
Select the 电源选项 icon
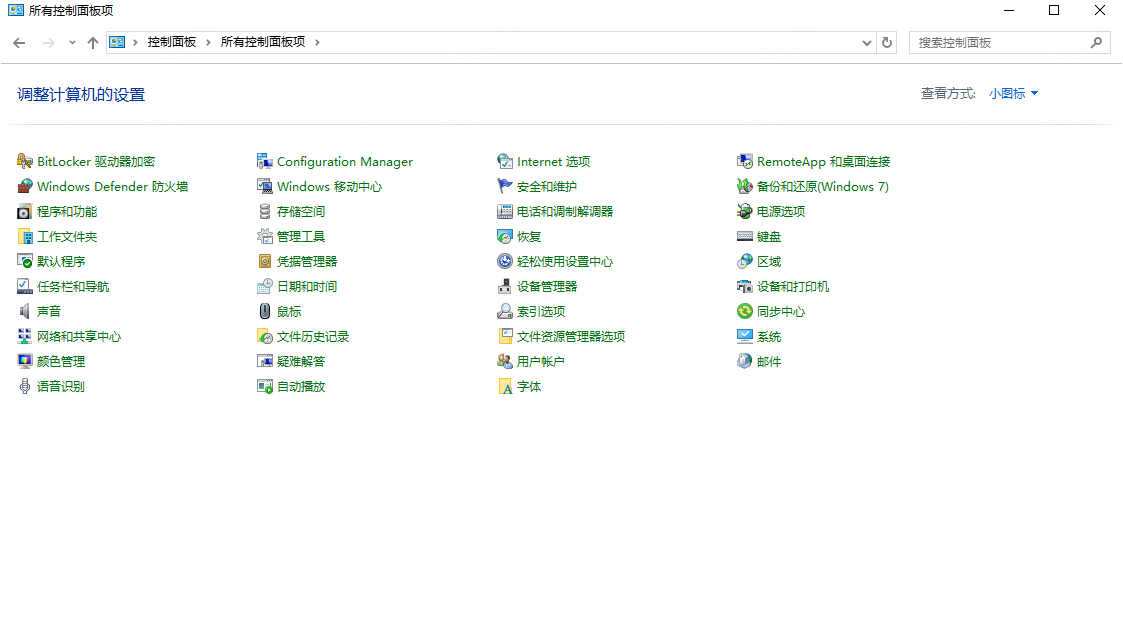pos(745,211)
